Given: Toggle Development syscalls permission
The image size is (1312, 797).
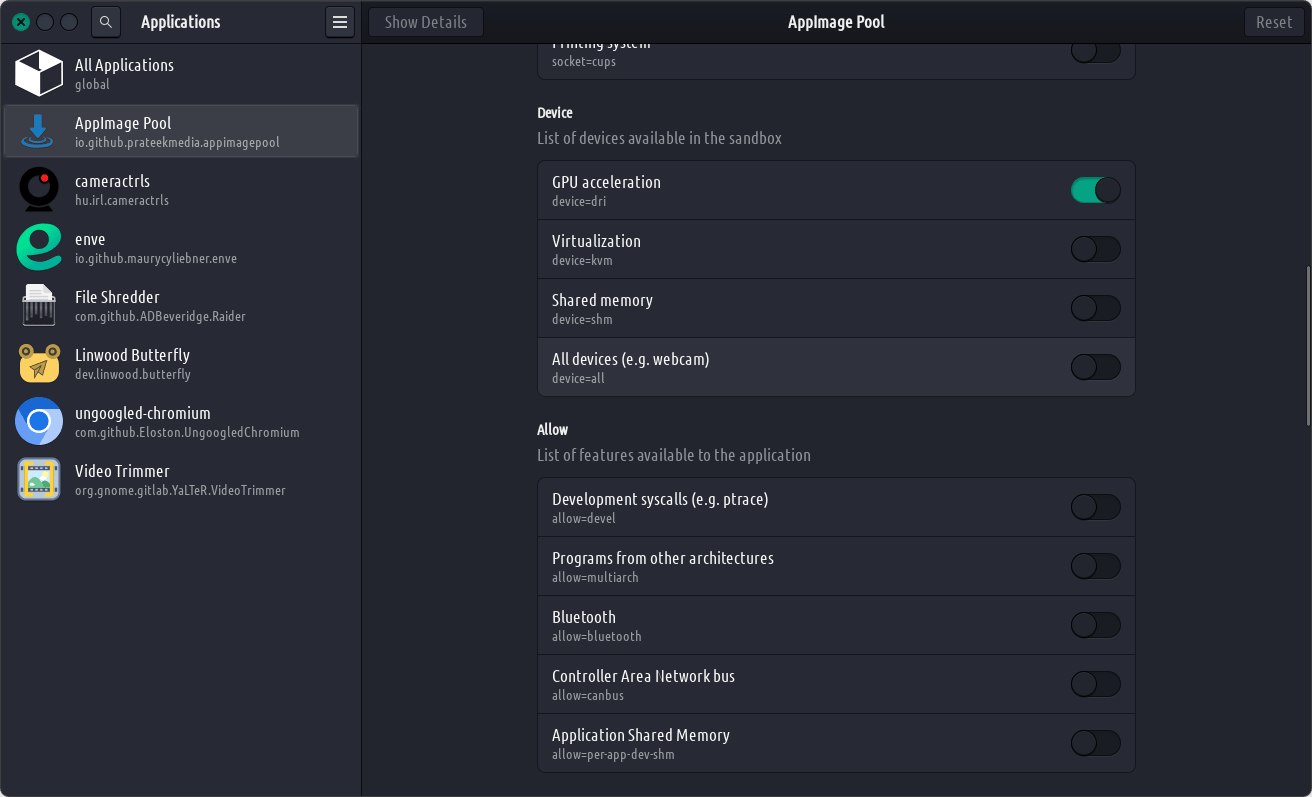Looking at the screenshot, I should point(1095,507).
